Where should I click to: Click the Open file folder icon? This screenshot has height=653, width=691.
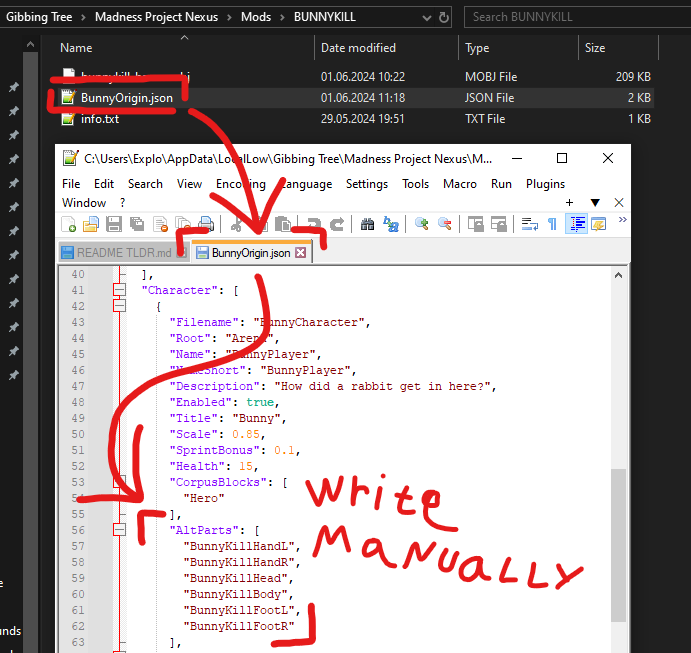(x=91, y=224)
